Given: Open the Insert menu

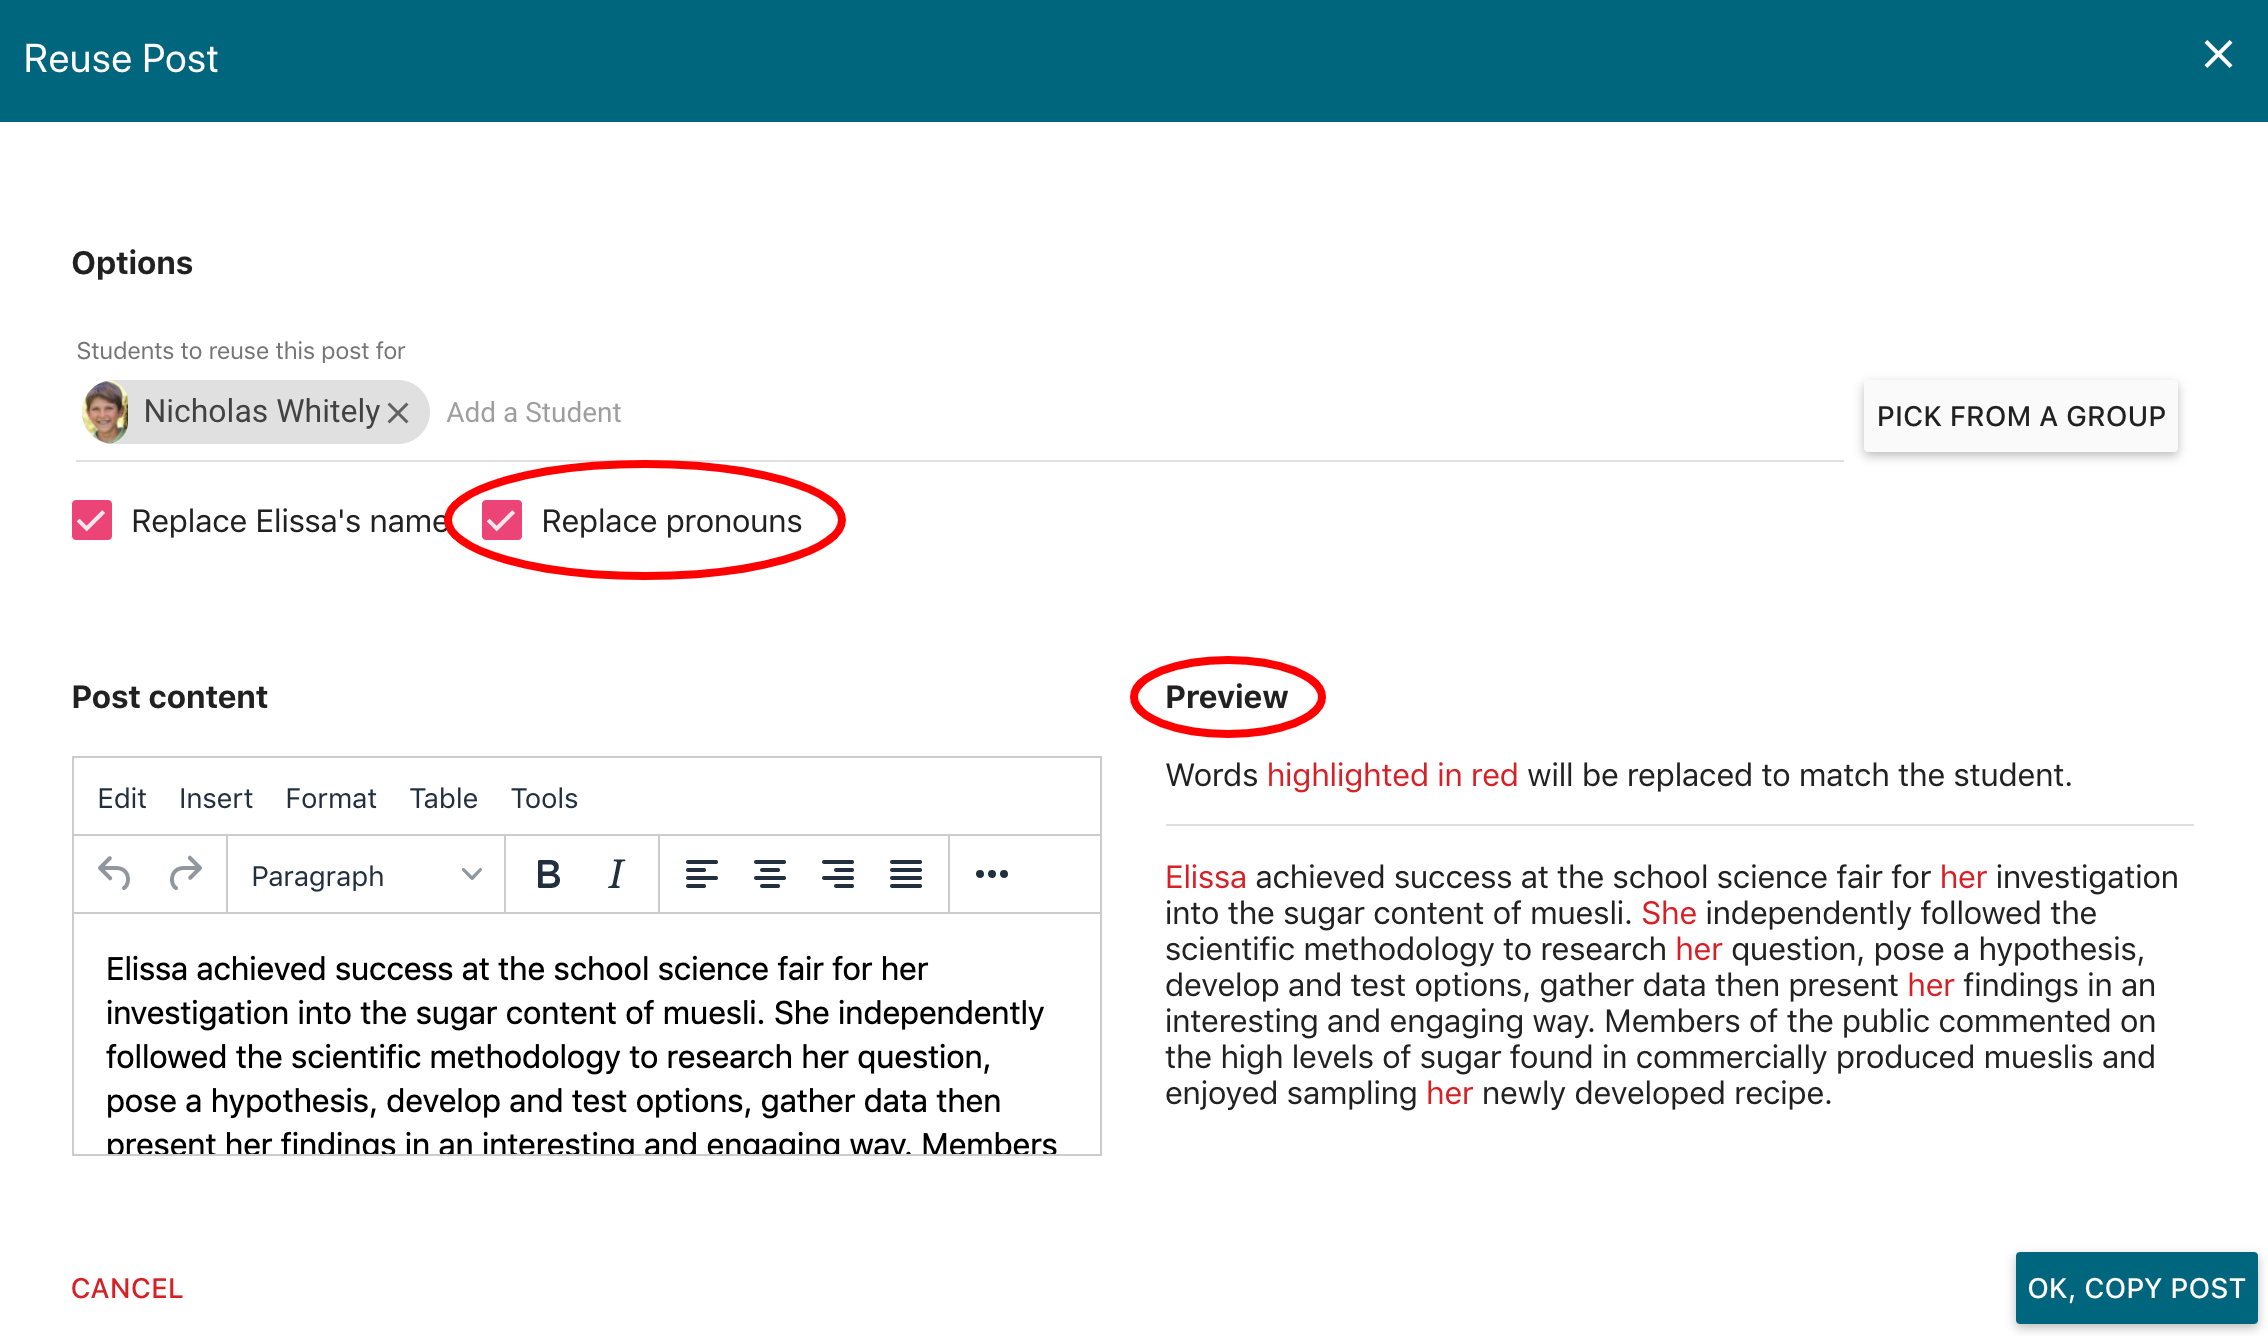Looking at the screenshot, I should click(x=215, y=798).
